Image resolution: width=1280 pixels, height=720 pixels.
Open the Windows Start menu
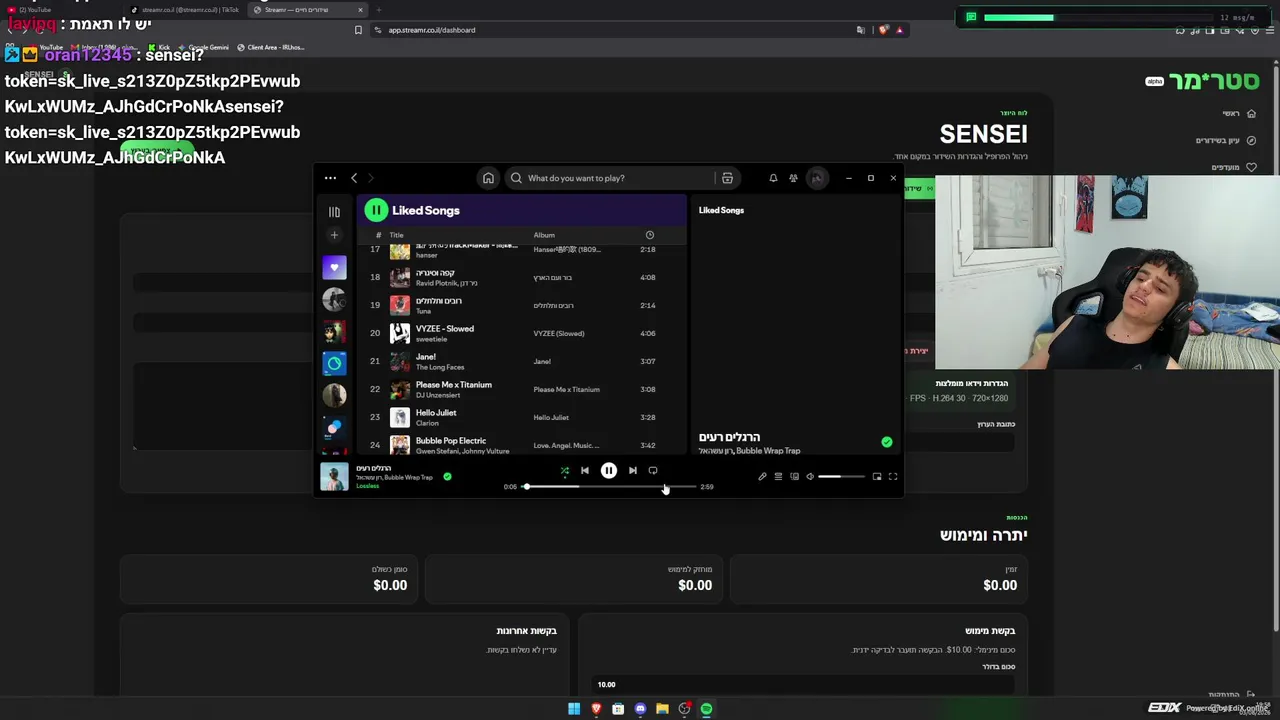[x=574, y=709]
